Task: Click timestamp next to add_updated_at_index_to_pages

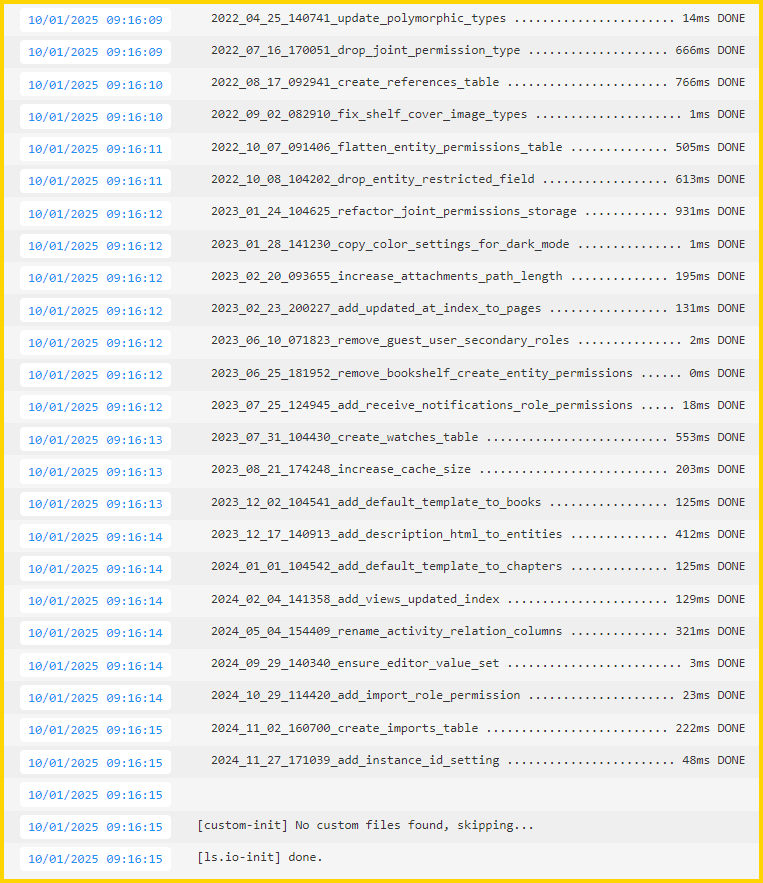Action: pyautogui.click(x=95, y=311)
